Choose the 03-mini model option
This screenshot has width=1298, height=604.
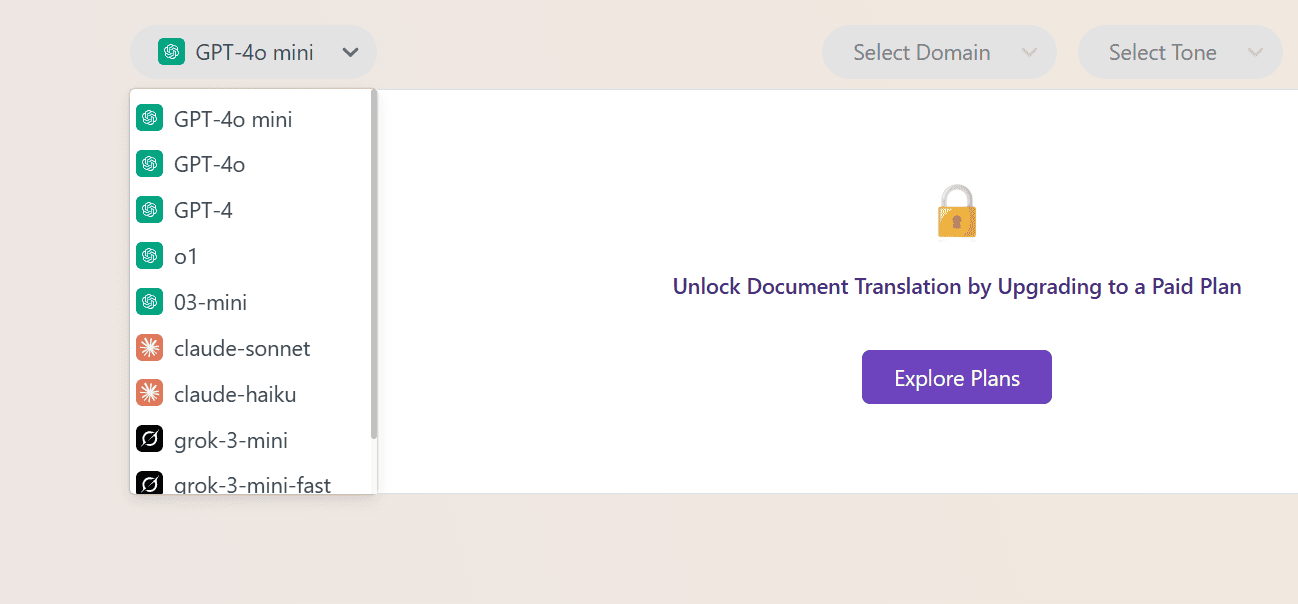(210, 302)
